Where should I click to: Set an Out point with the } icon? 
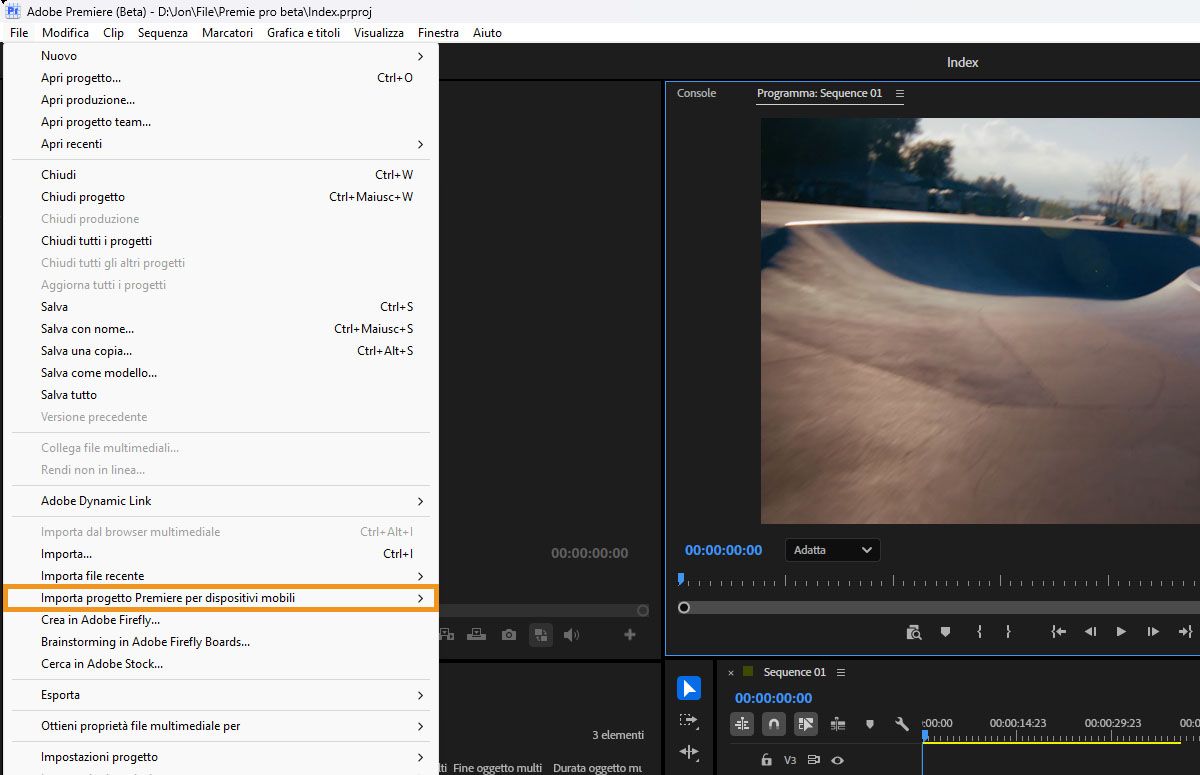[x=1009, y=631]
